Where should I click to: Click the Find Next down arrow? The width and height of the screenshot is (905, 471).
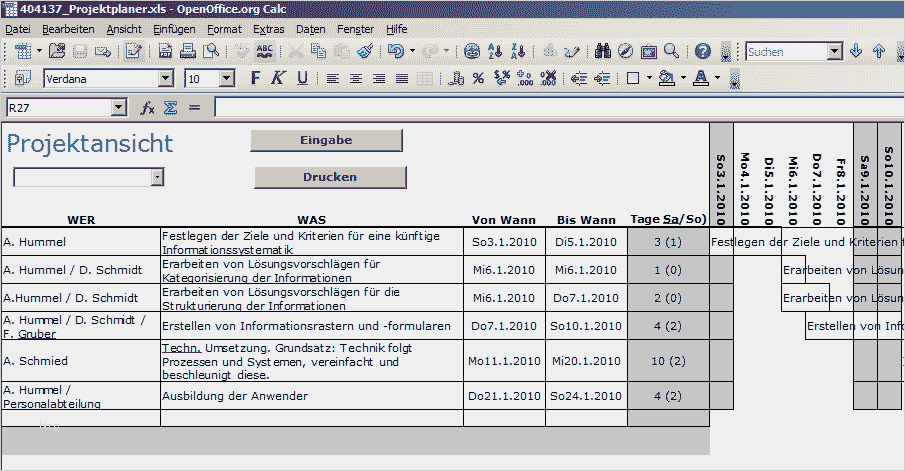tap(856, 51)
